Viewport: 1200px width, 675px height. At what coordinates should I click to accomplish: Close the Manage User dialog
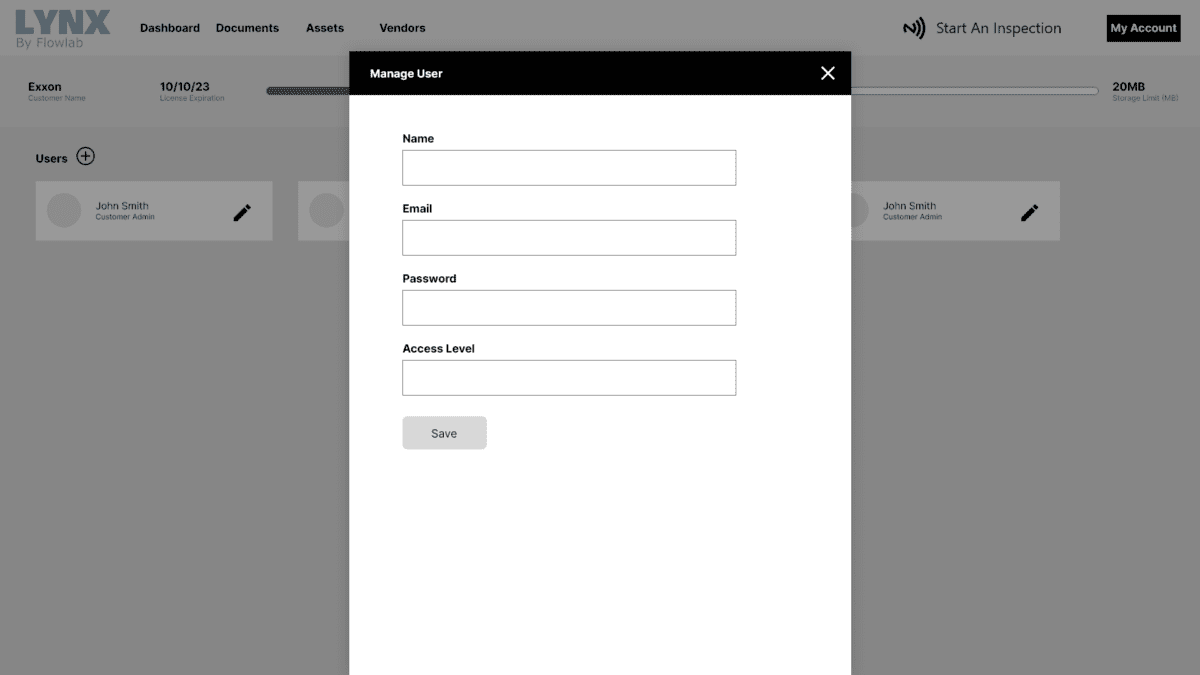pos(827,73)
